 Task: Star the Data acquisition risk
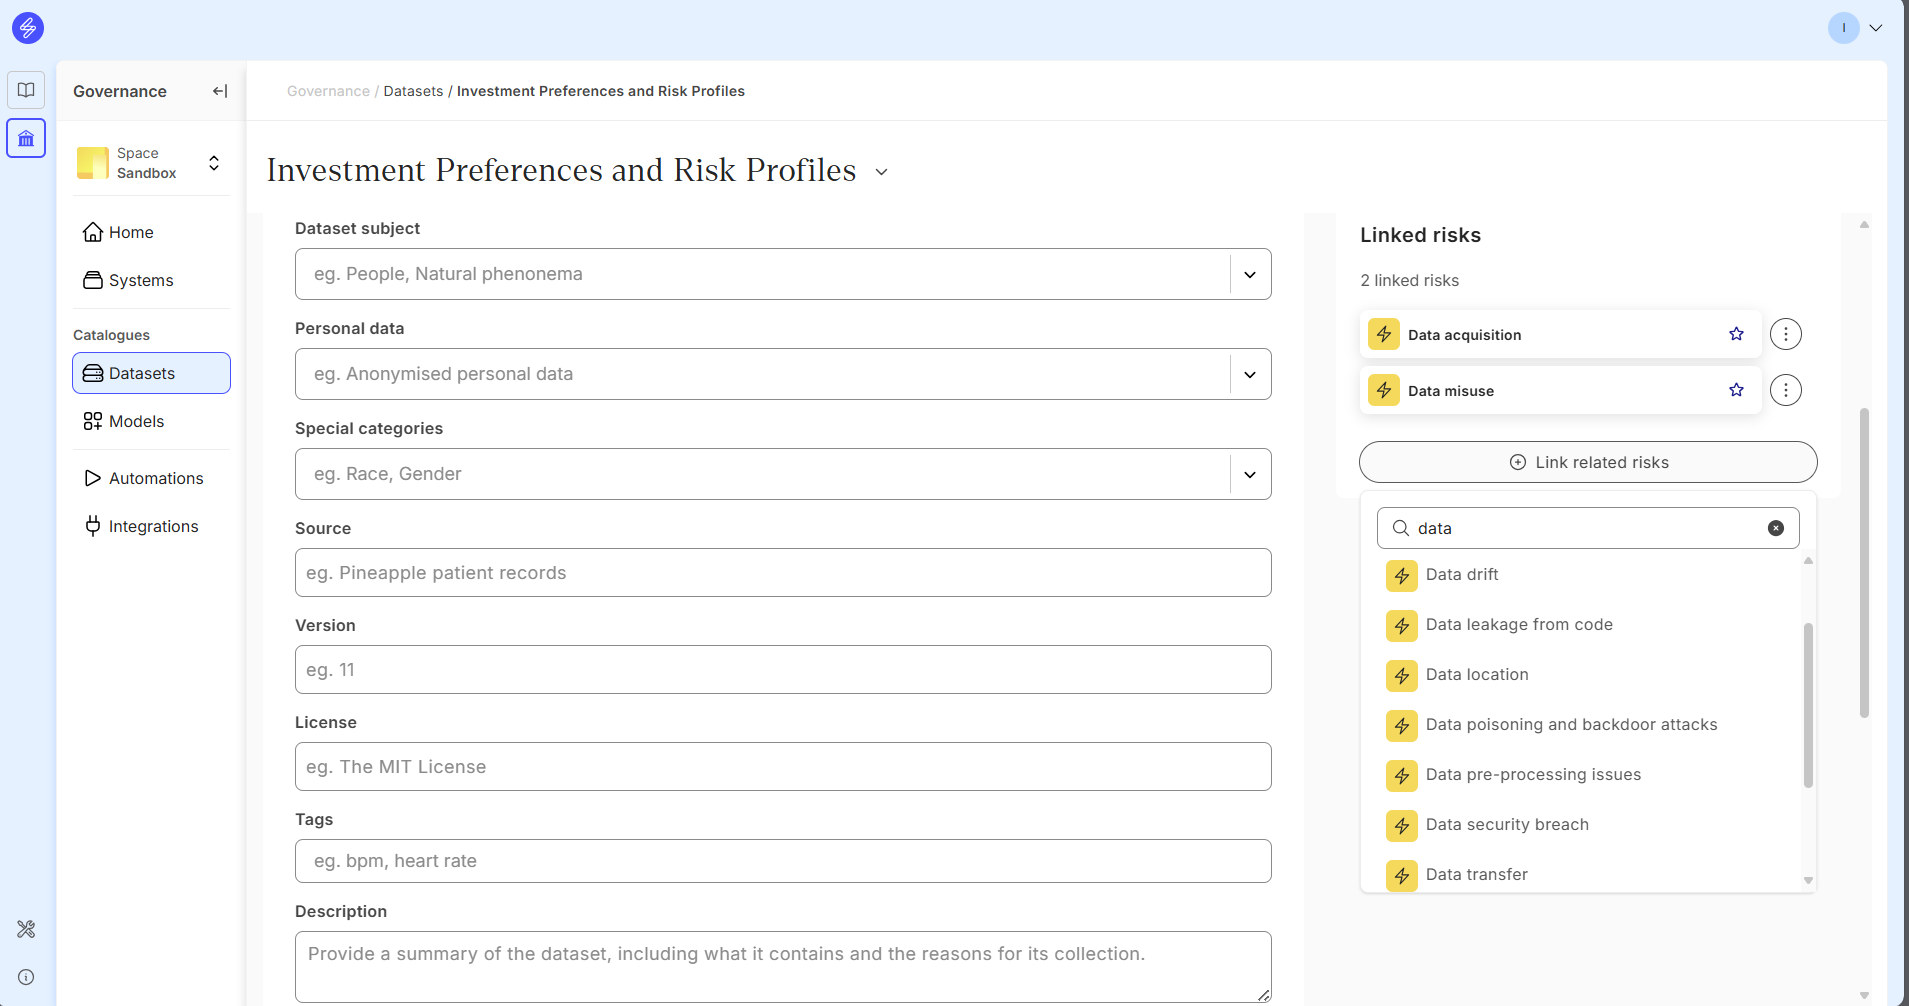(x=1736, y=334)
